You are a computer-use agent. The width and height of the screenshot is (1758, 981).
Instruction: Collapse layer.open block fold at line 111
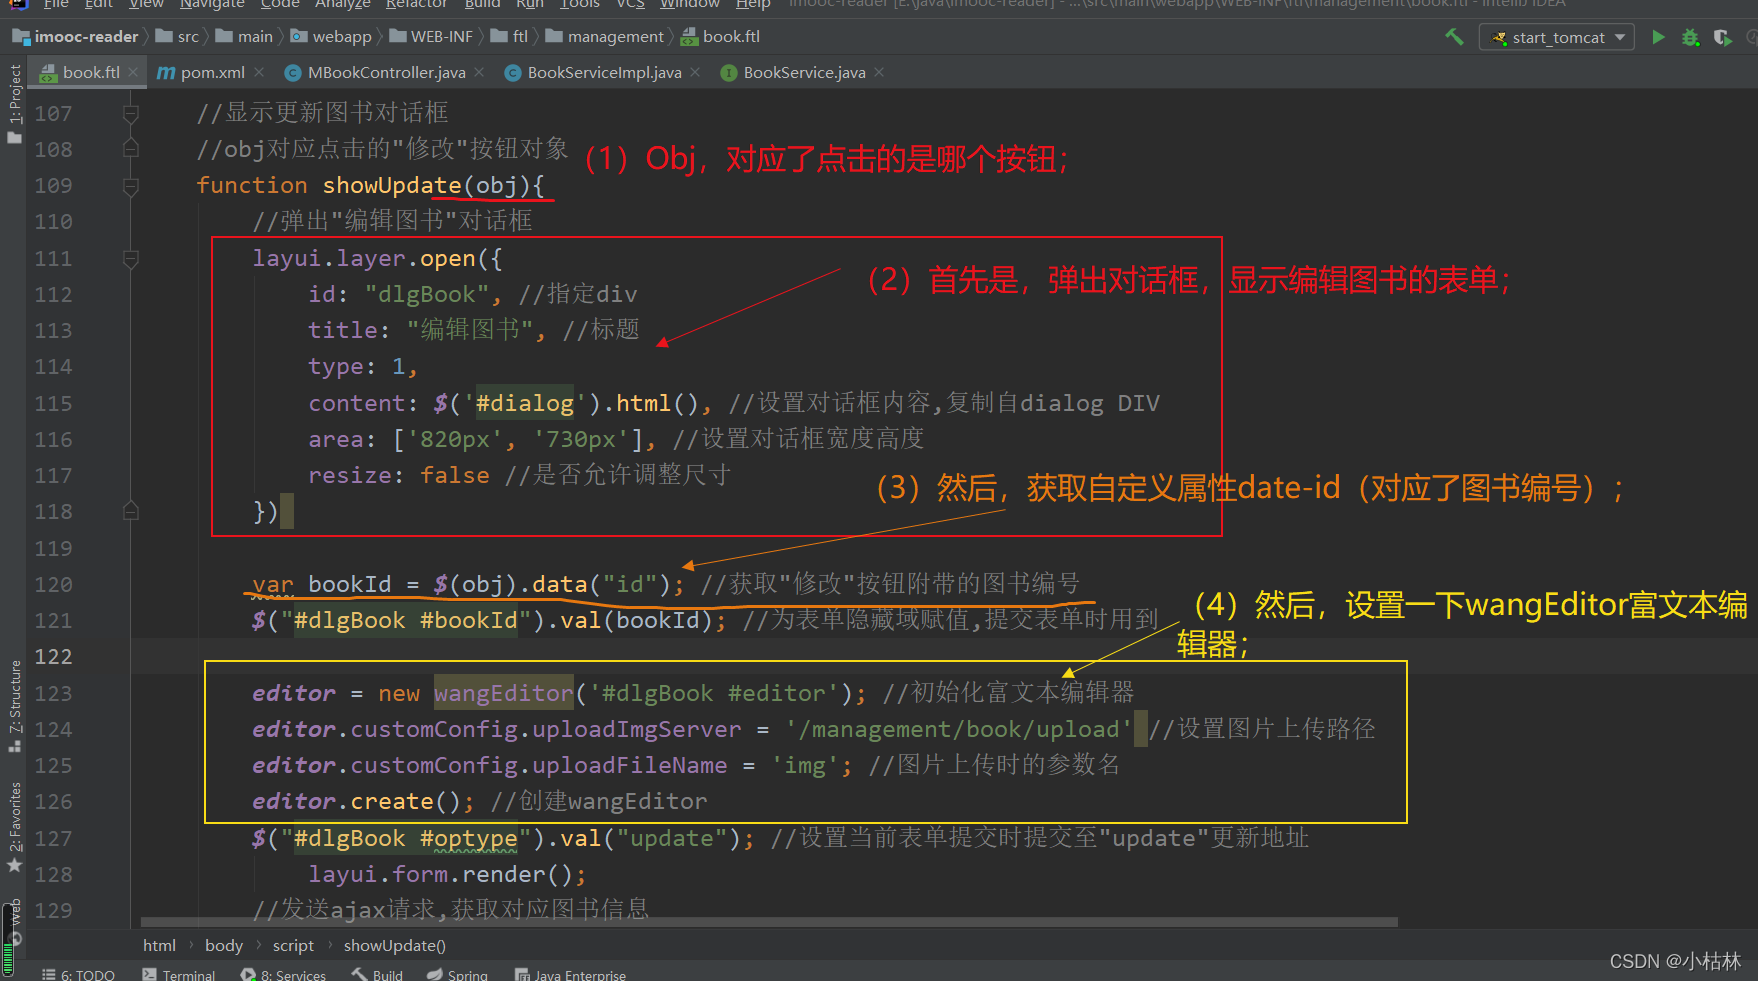(130, 259)
